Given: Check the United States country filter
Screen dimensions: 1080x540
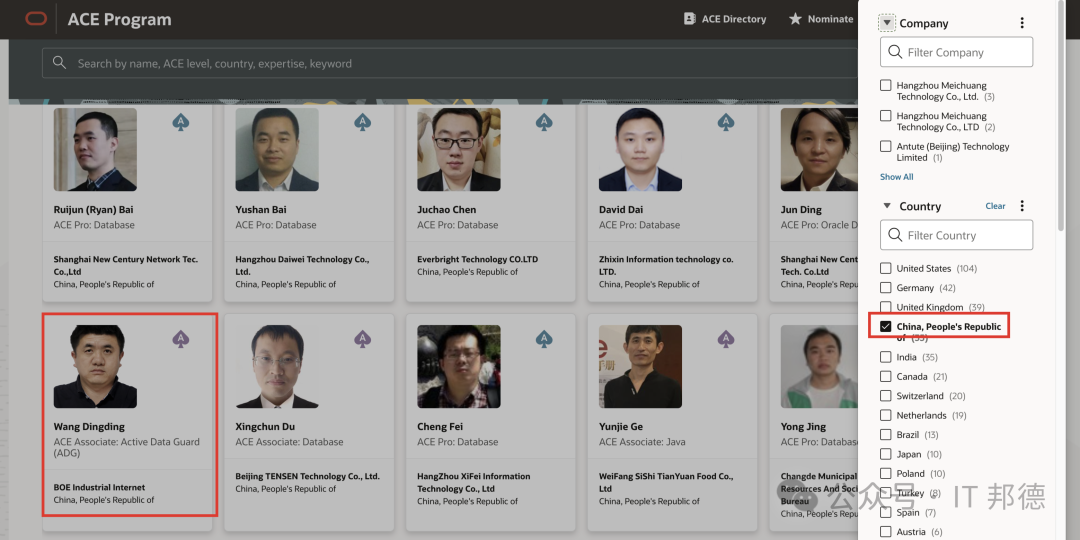Looking at the screenshot, I should tap(886, 268).
